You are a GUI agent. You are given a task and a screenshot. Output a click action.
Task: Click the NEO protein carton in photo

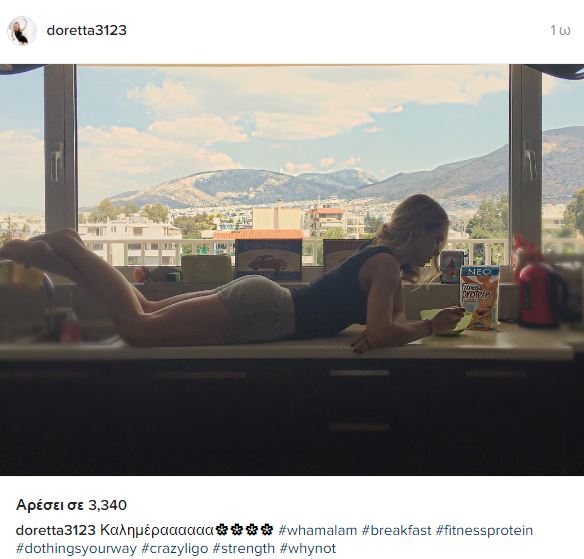pos(480,297)
